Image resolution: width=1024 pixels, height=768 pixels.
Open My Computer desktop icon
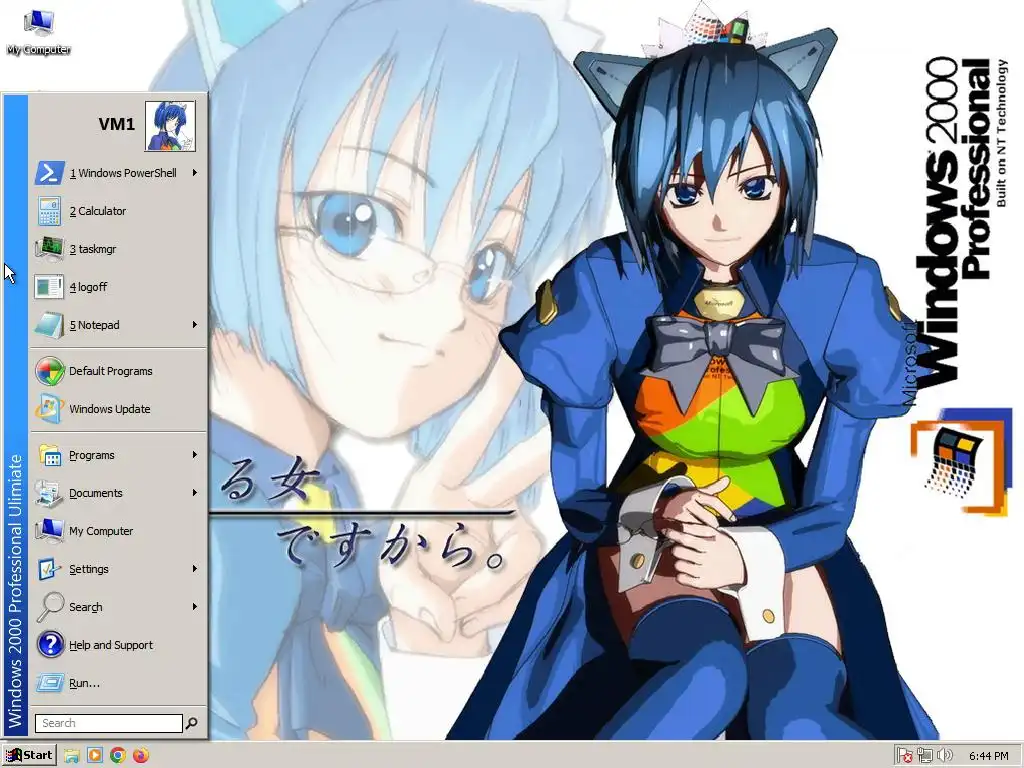pos(38,33)
